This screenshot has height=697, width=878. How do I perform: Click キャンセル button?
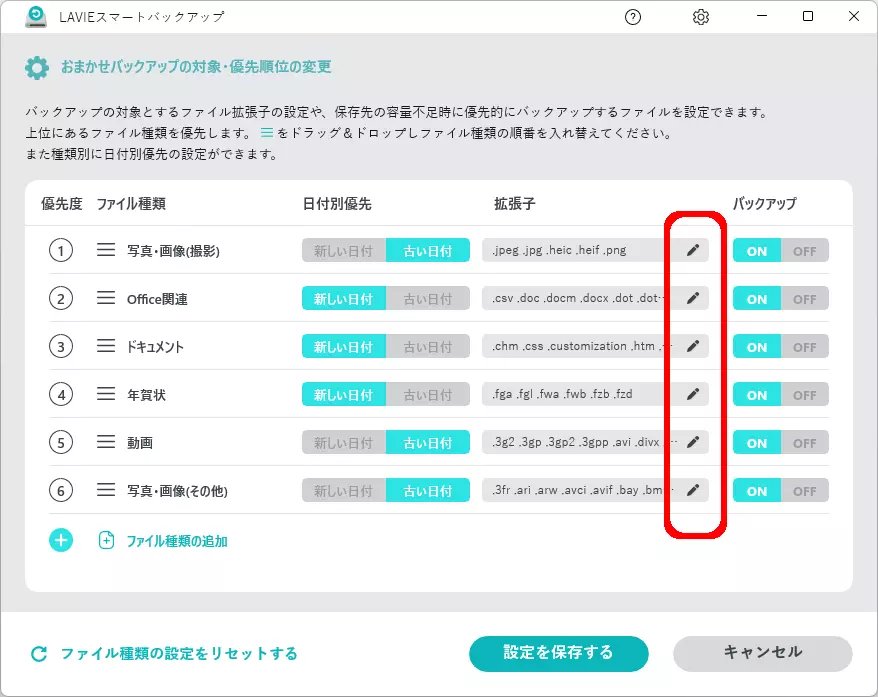click(763, 653)
